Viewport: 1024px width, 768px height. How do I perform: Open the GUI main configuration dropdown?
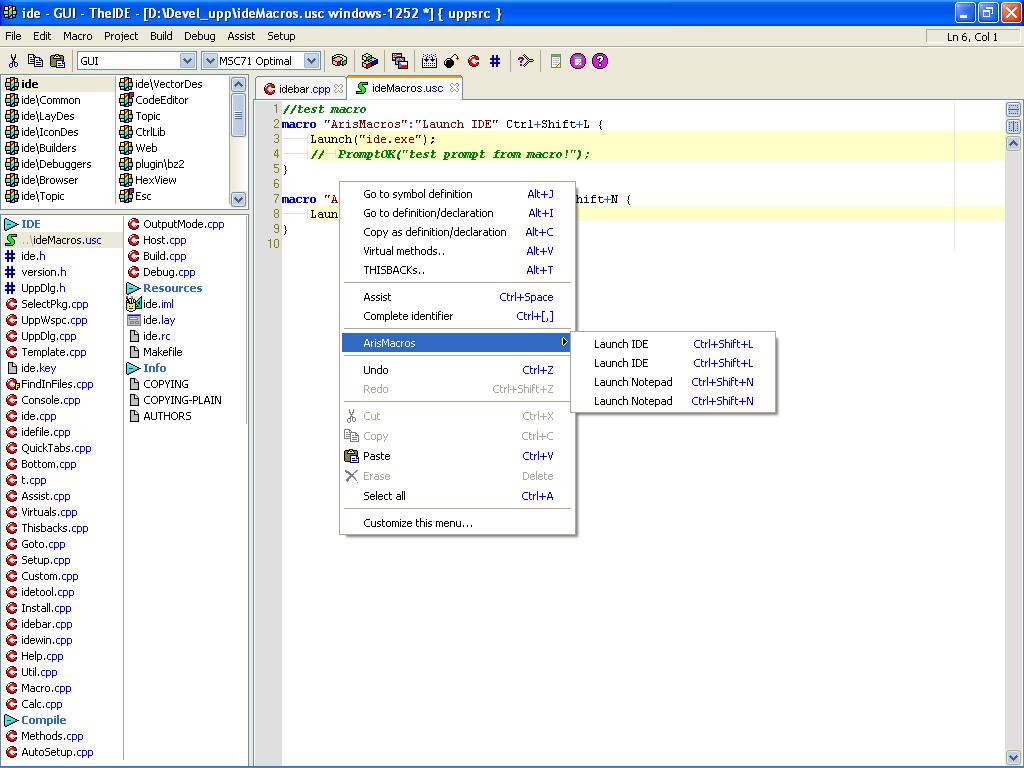[x=186, y=61]
